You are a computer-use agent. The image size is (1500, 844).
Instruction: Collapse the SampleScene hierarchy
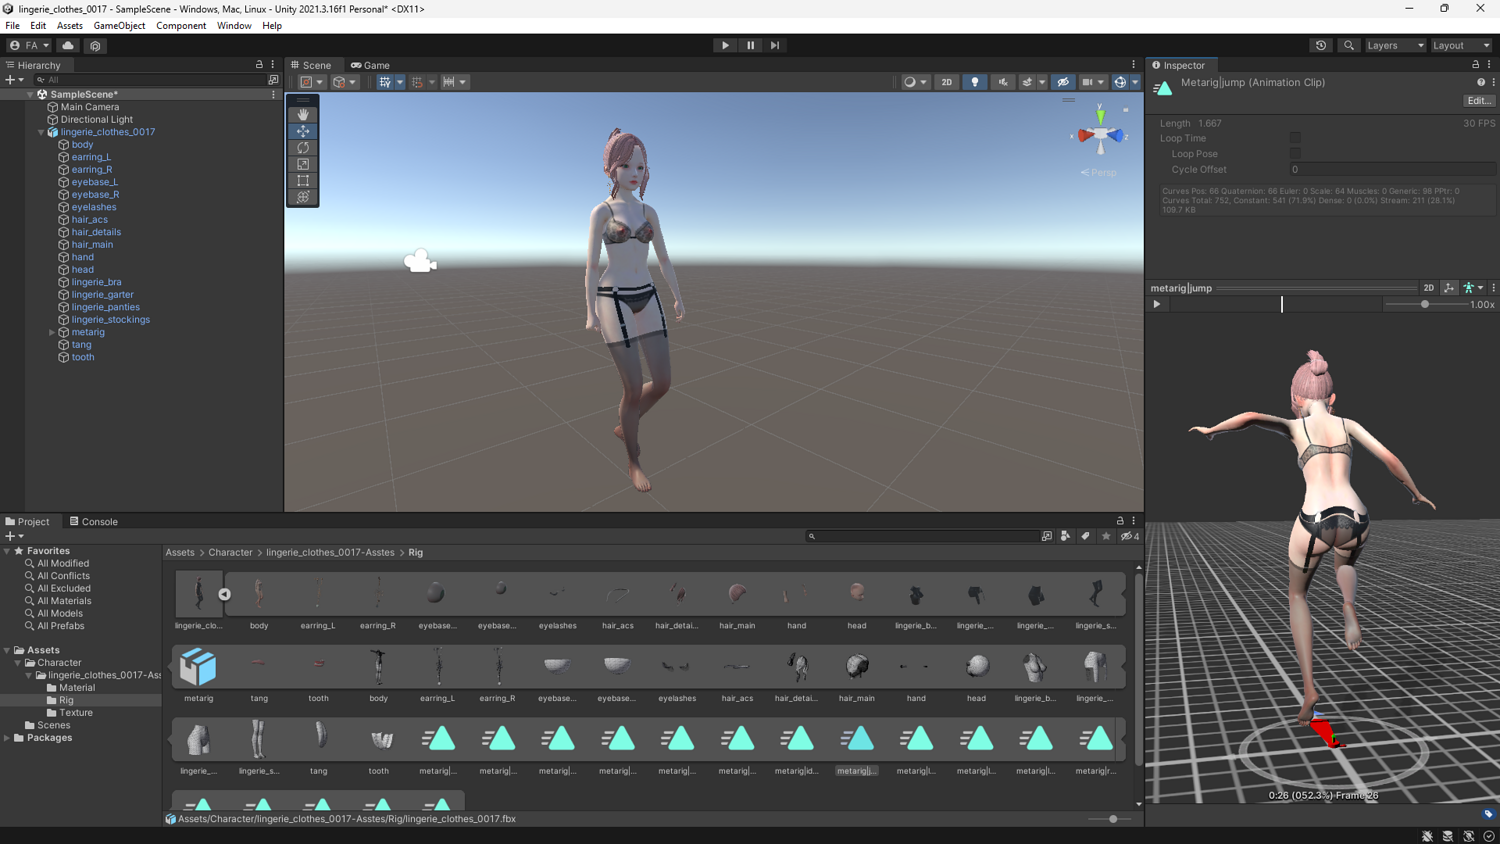[30, 94]
